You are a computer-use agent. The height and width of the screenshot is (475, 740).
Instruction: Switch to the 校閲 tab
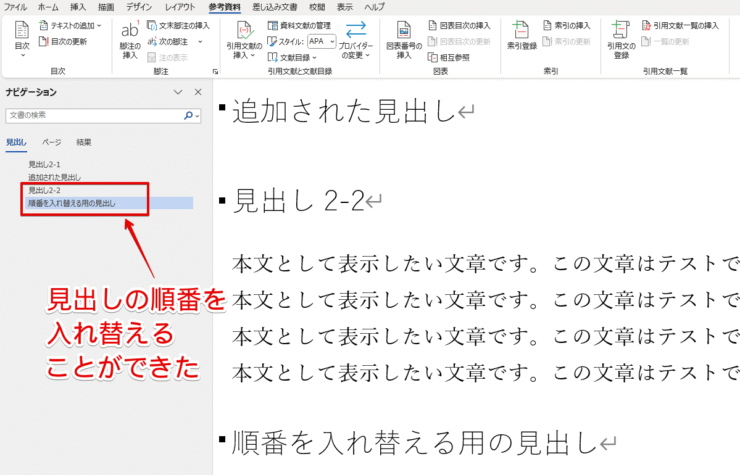317,7
